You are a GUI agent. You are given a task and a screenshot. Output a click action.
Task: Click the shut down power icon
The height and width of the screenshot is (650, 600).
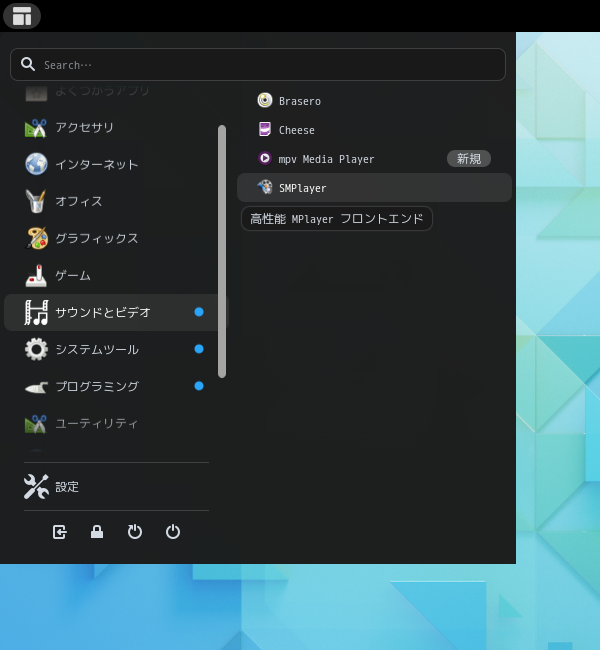pyautogui.click(x=172, y=532)
